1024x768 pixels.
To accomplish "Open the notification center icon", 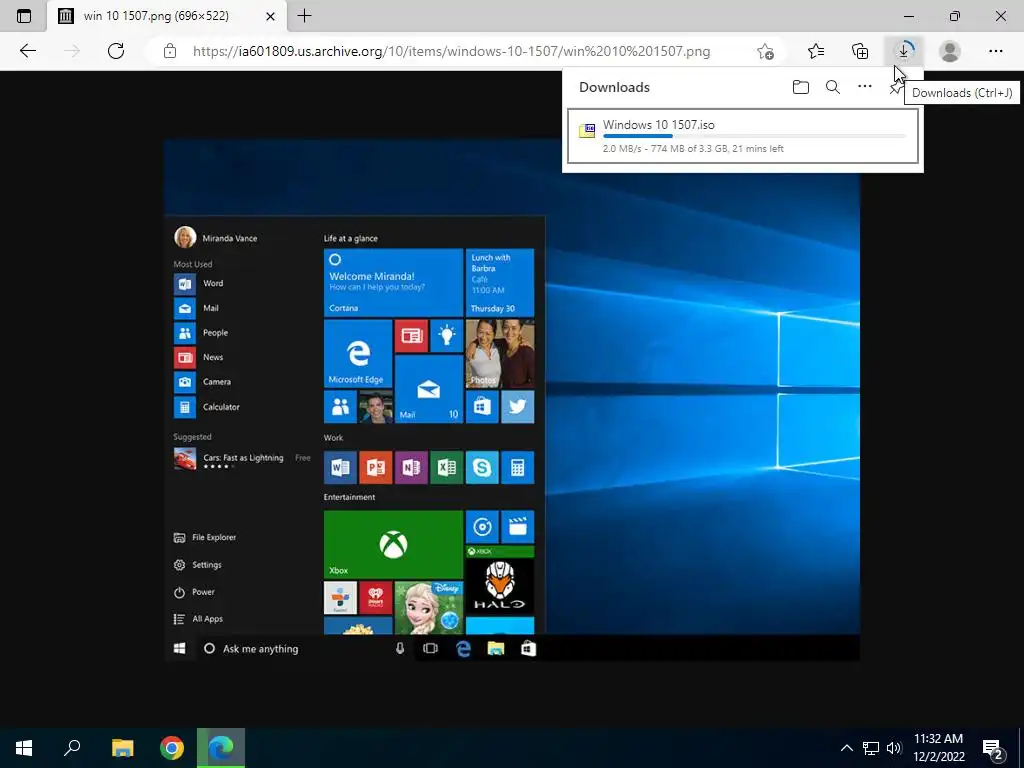I will pos(993,748).
